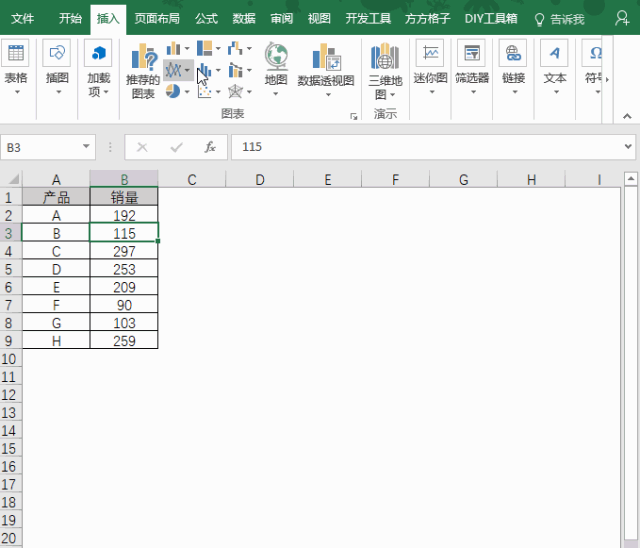This screenshot has height=548, width=640.
Task: Click the insert pie chart icon
Action: [x=173, y=91]
